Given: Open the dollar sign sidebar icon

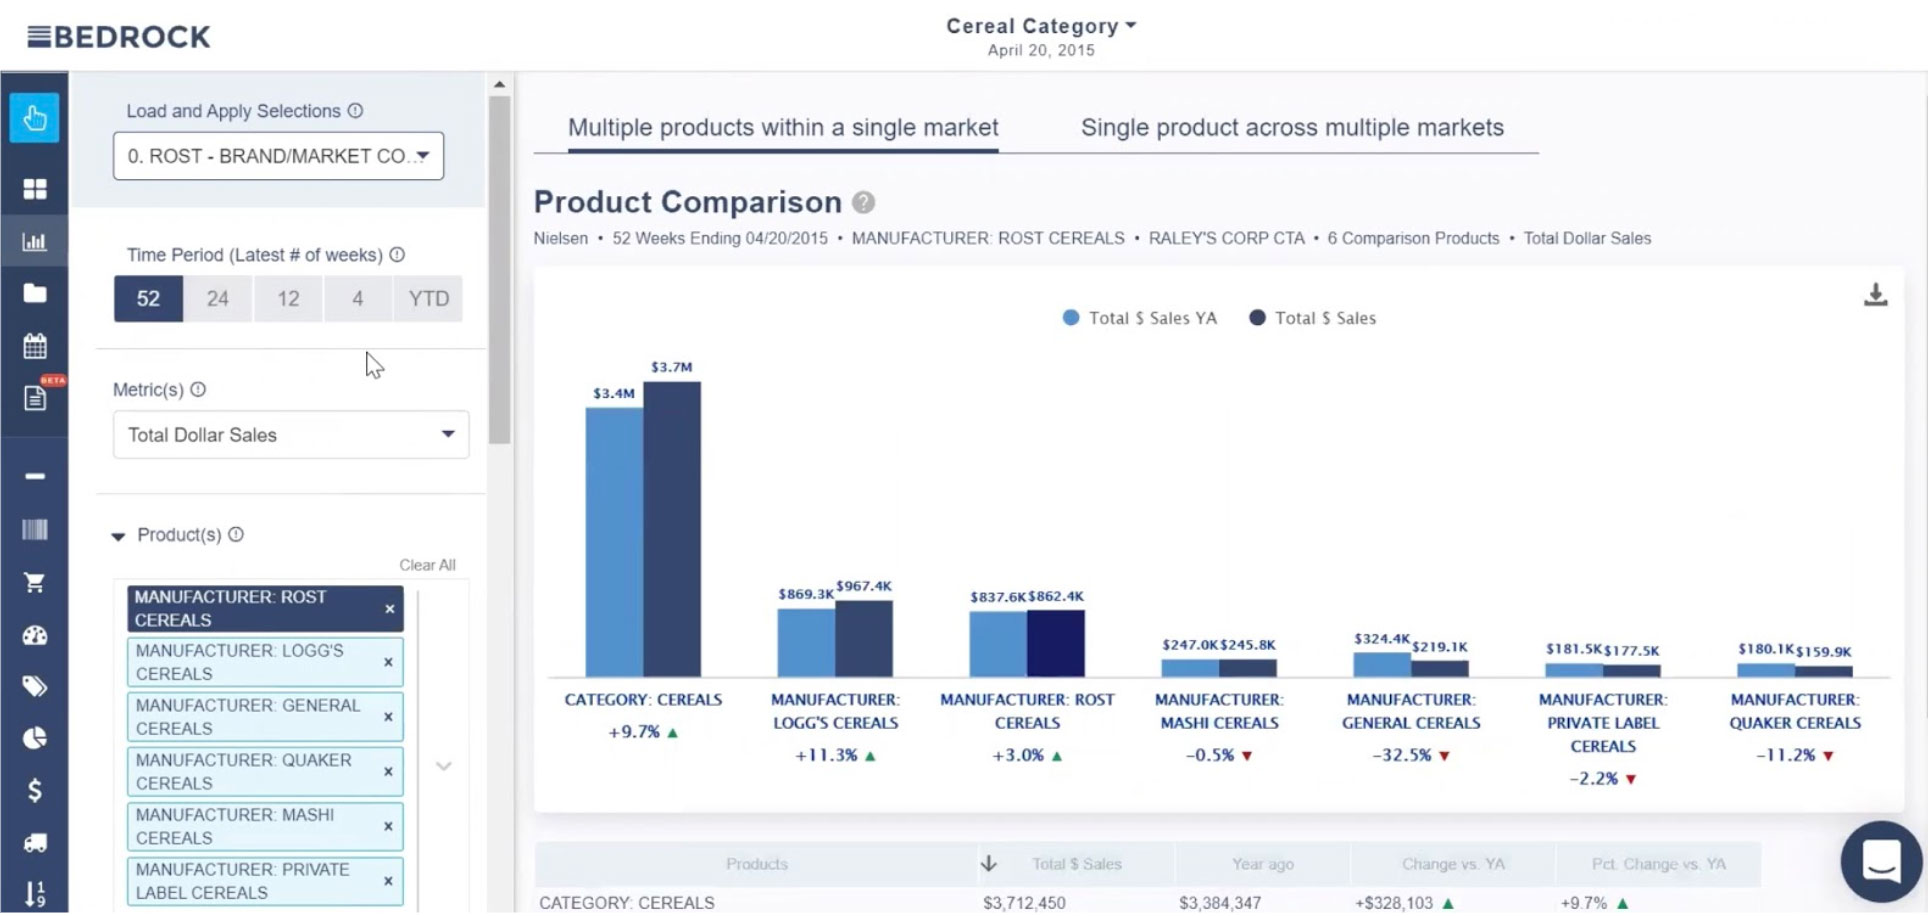Looking at the screenshot, I should pyautogui.click(x=35, y=791).
